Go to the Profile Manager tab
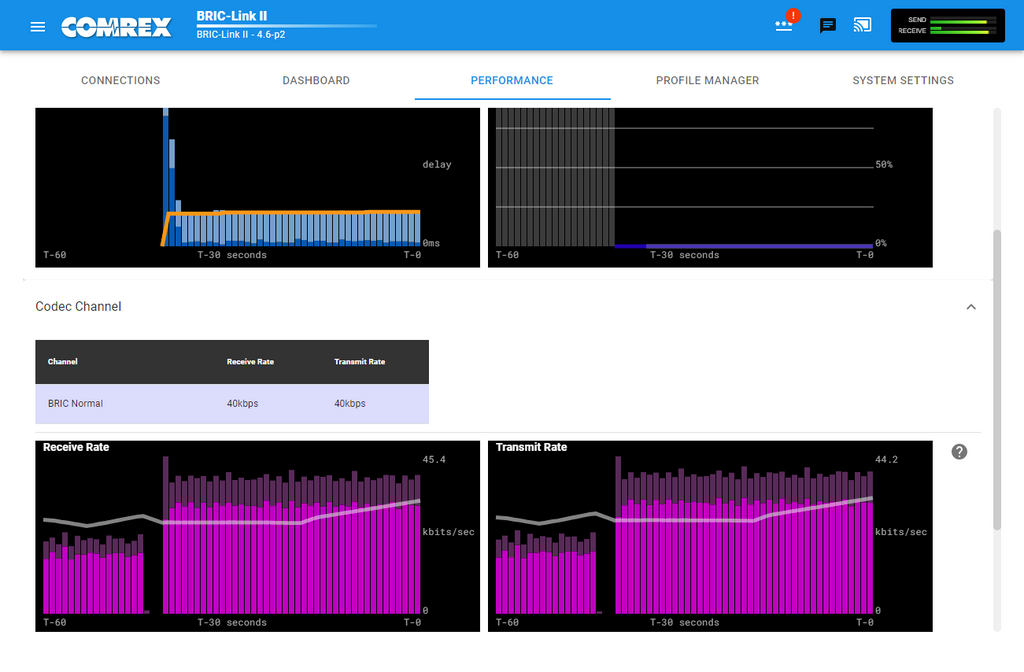This screenshot has height=672, width=1024. tap(707, 80)
